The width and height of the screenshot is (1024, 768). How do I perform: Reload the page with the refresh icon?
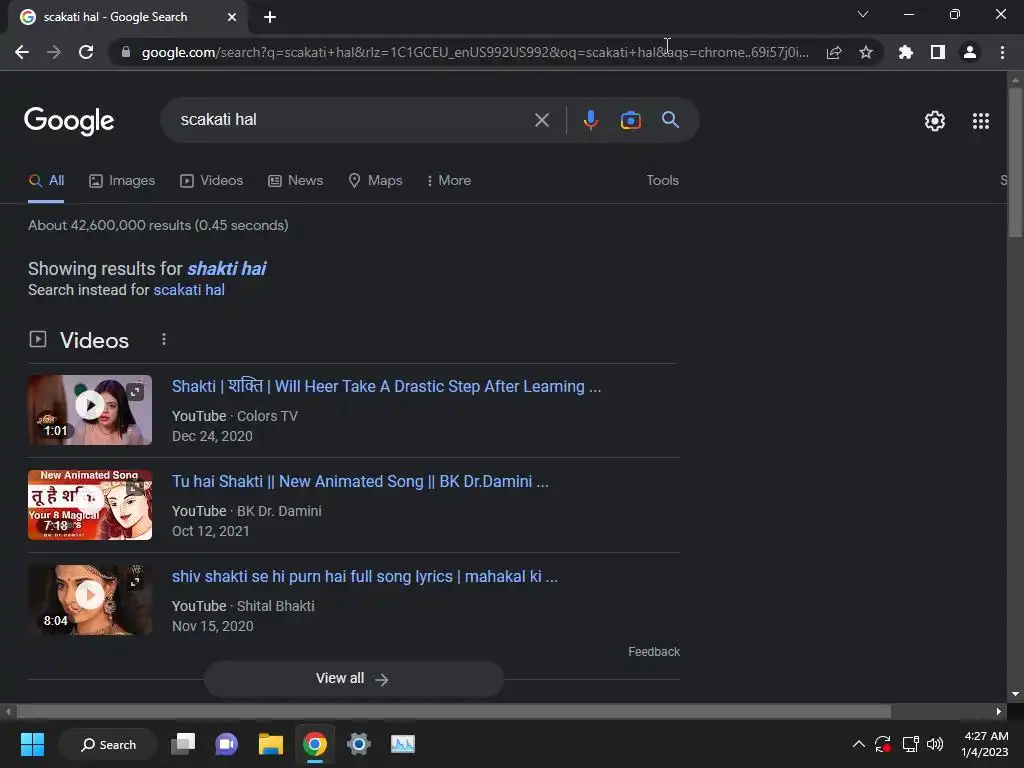point(86,52)
